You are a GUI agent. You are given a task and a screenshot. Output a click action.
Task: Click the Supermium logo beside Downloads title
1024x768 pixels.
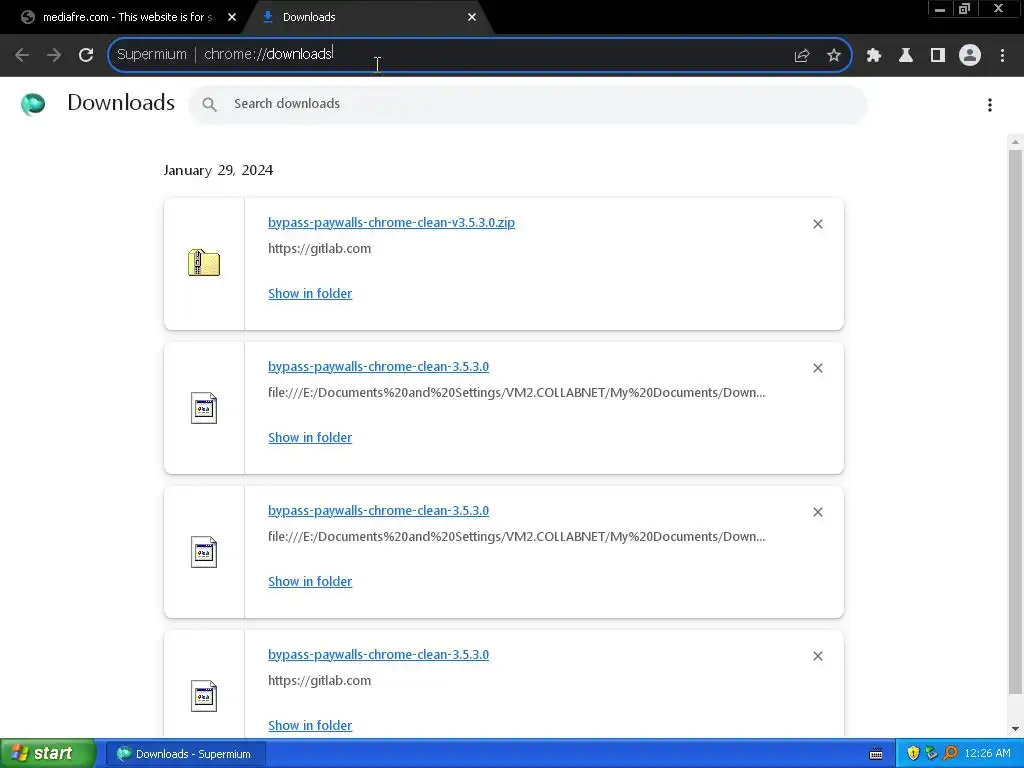(x=33, y=104)
